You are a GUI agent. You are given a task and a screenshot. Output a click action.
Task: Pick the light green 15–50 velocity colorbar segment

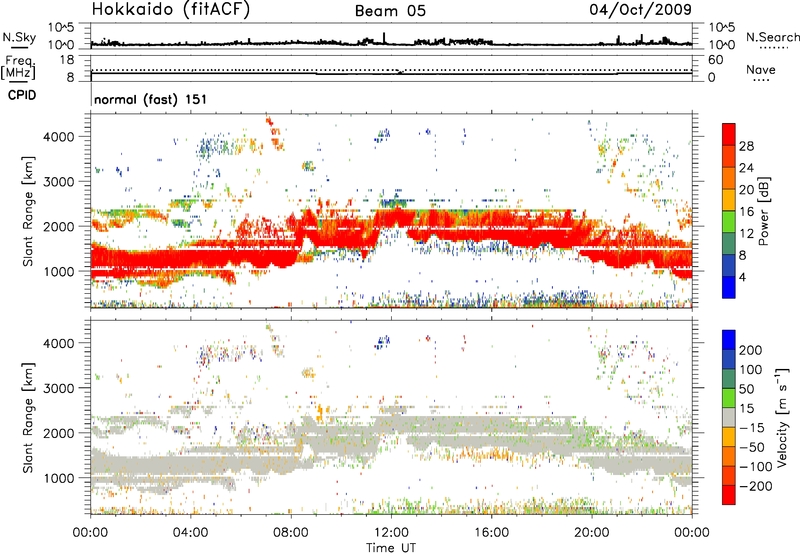tap(729, 398)
